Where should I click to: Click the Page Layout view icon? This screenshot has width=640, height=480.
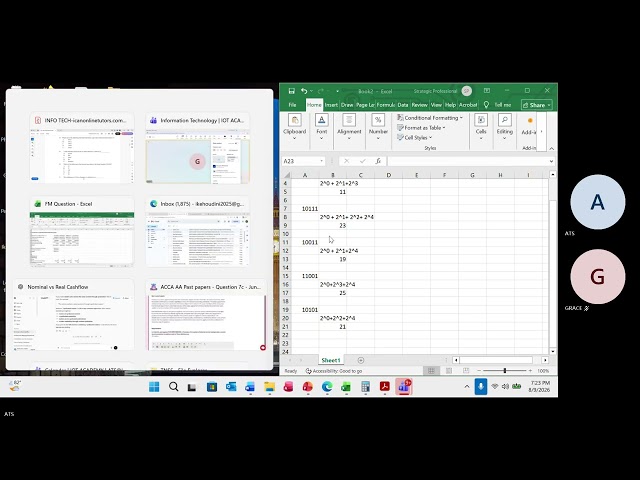click(x=449, y=371)
